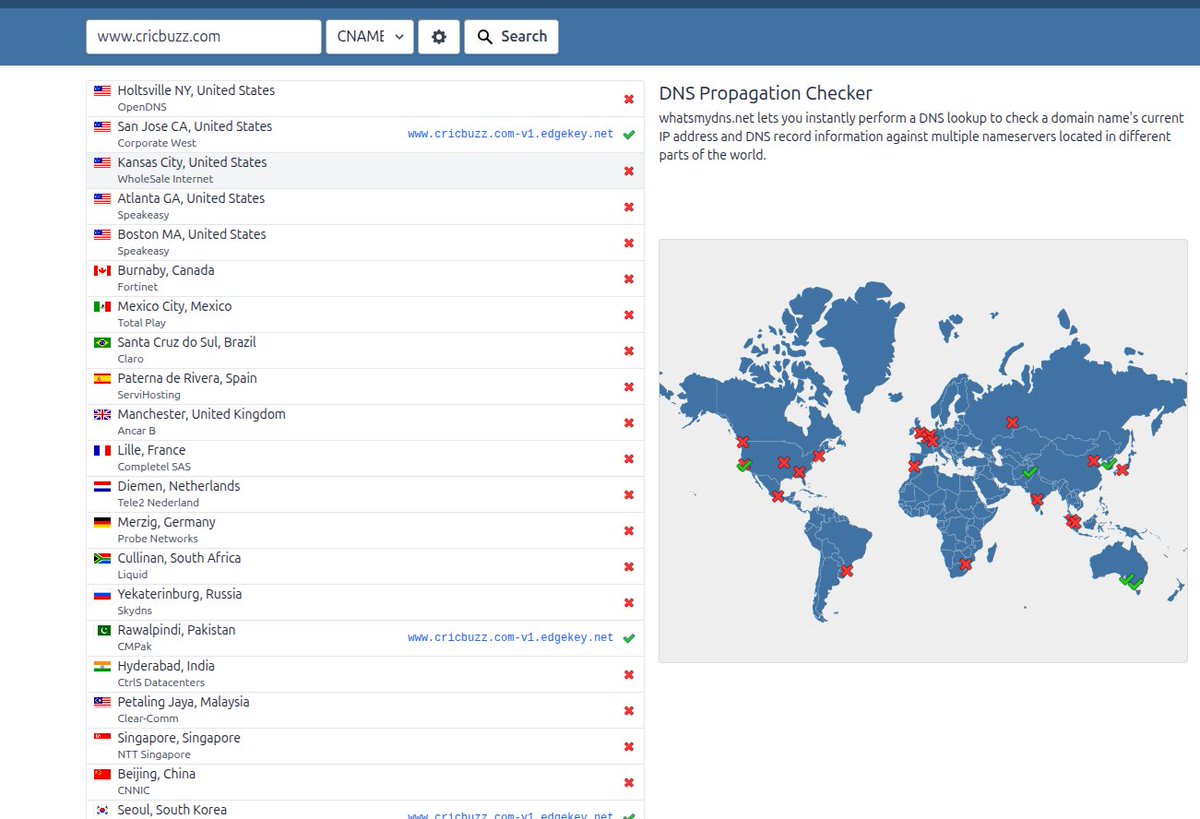
Task: Open settings via the gear icon
Action: (439, 37)
